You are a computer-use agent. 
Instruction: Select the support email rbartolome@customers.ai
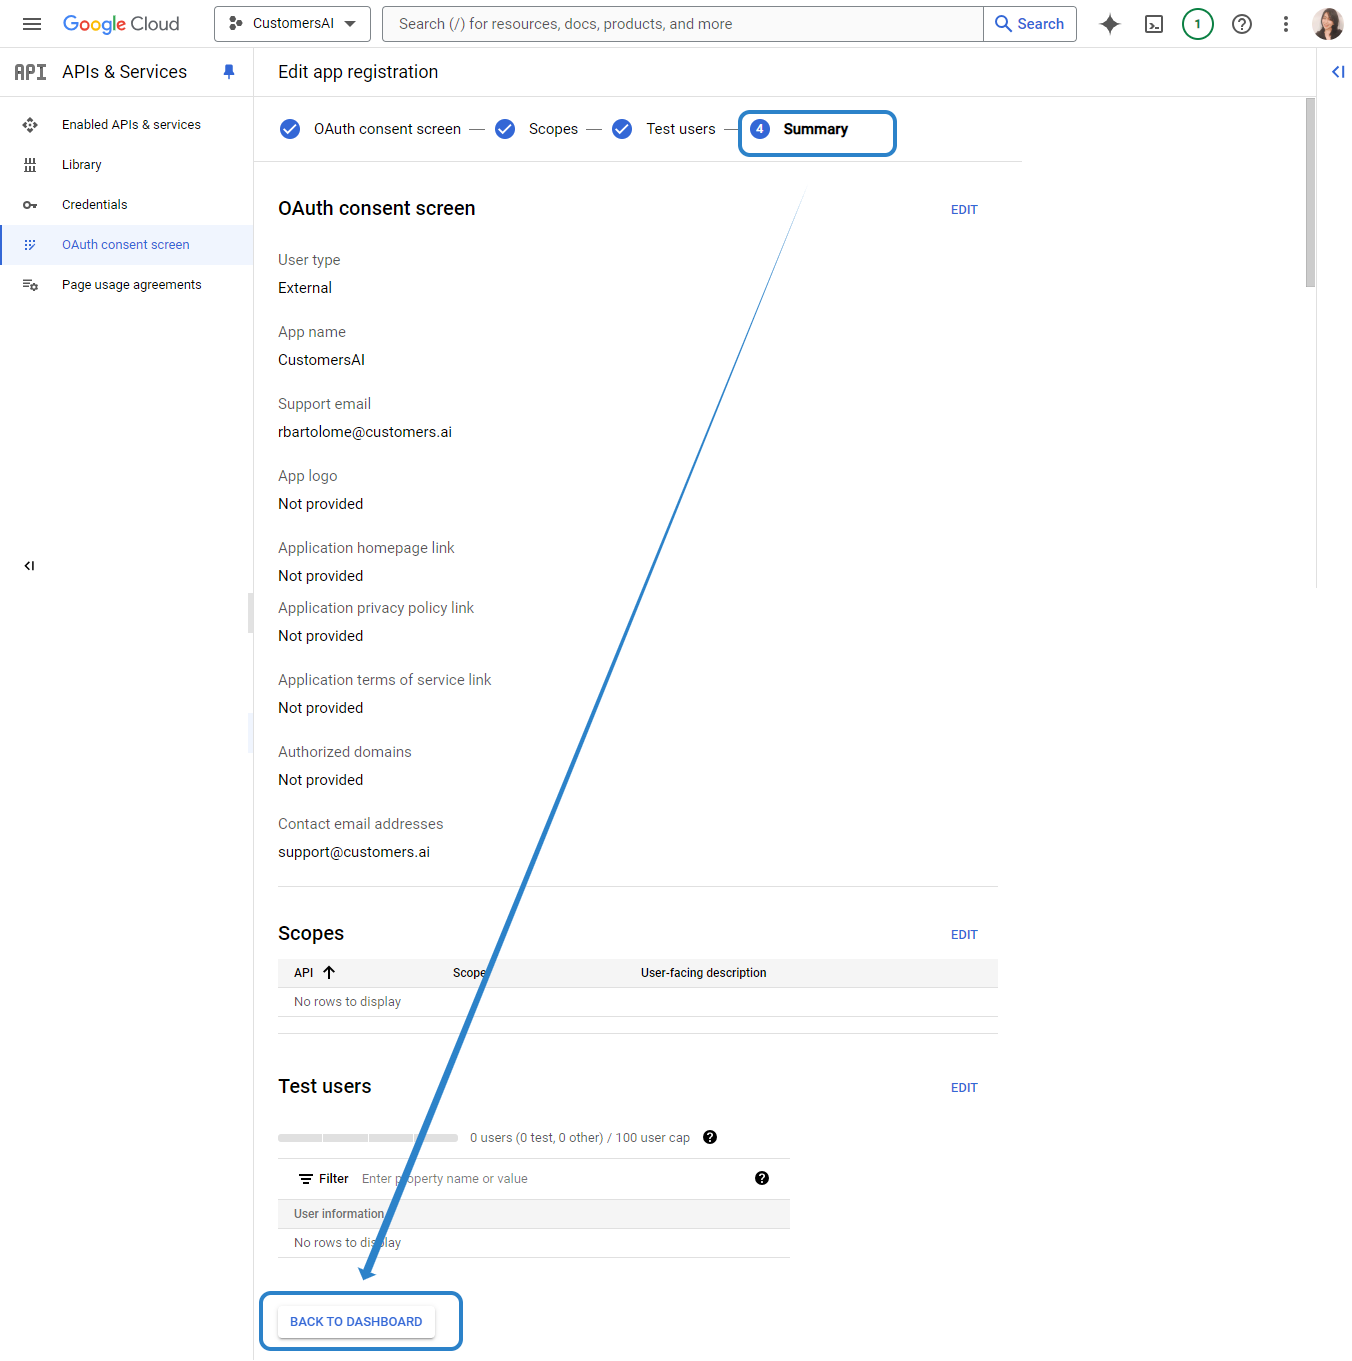pyautogui.click(x=365, y=432)
